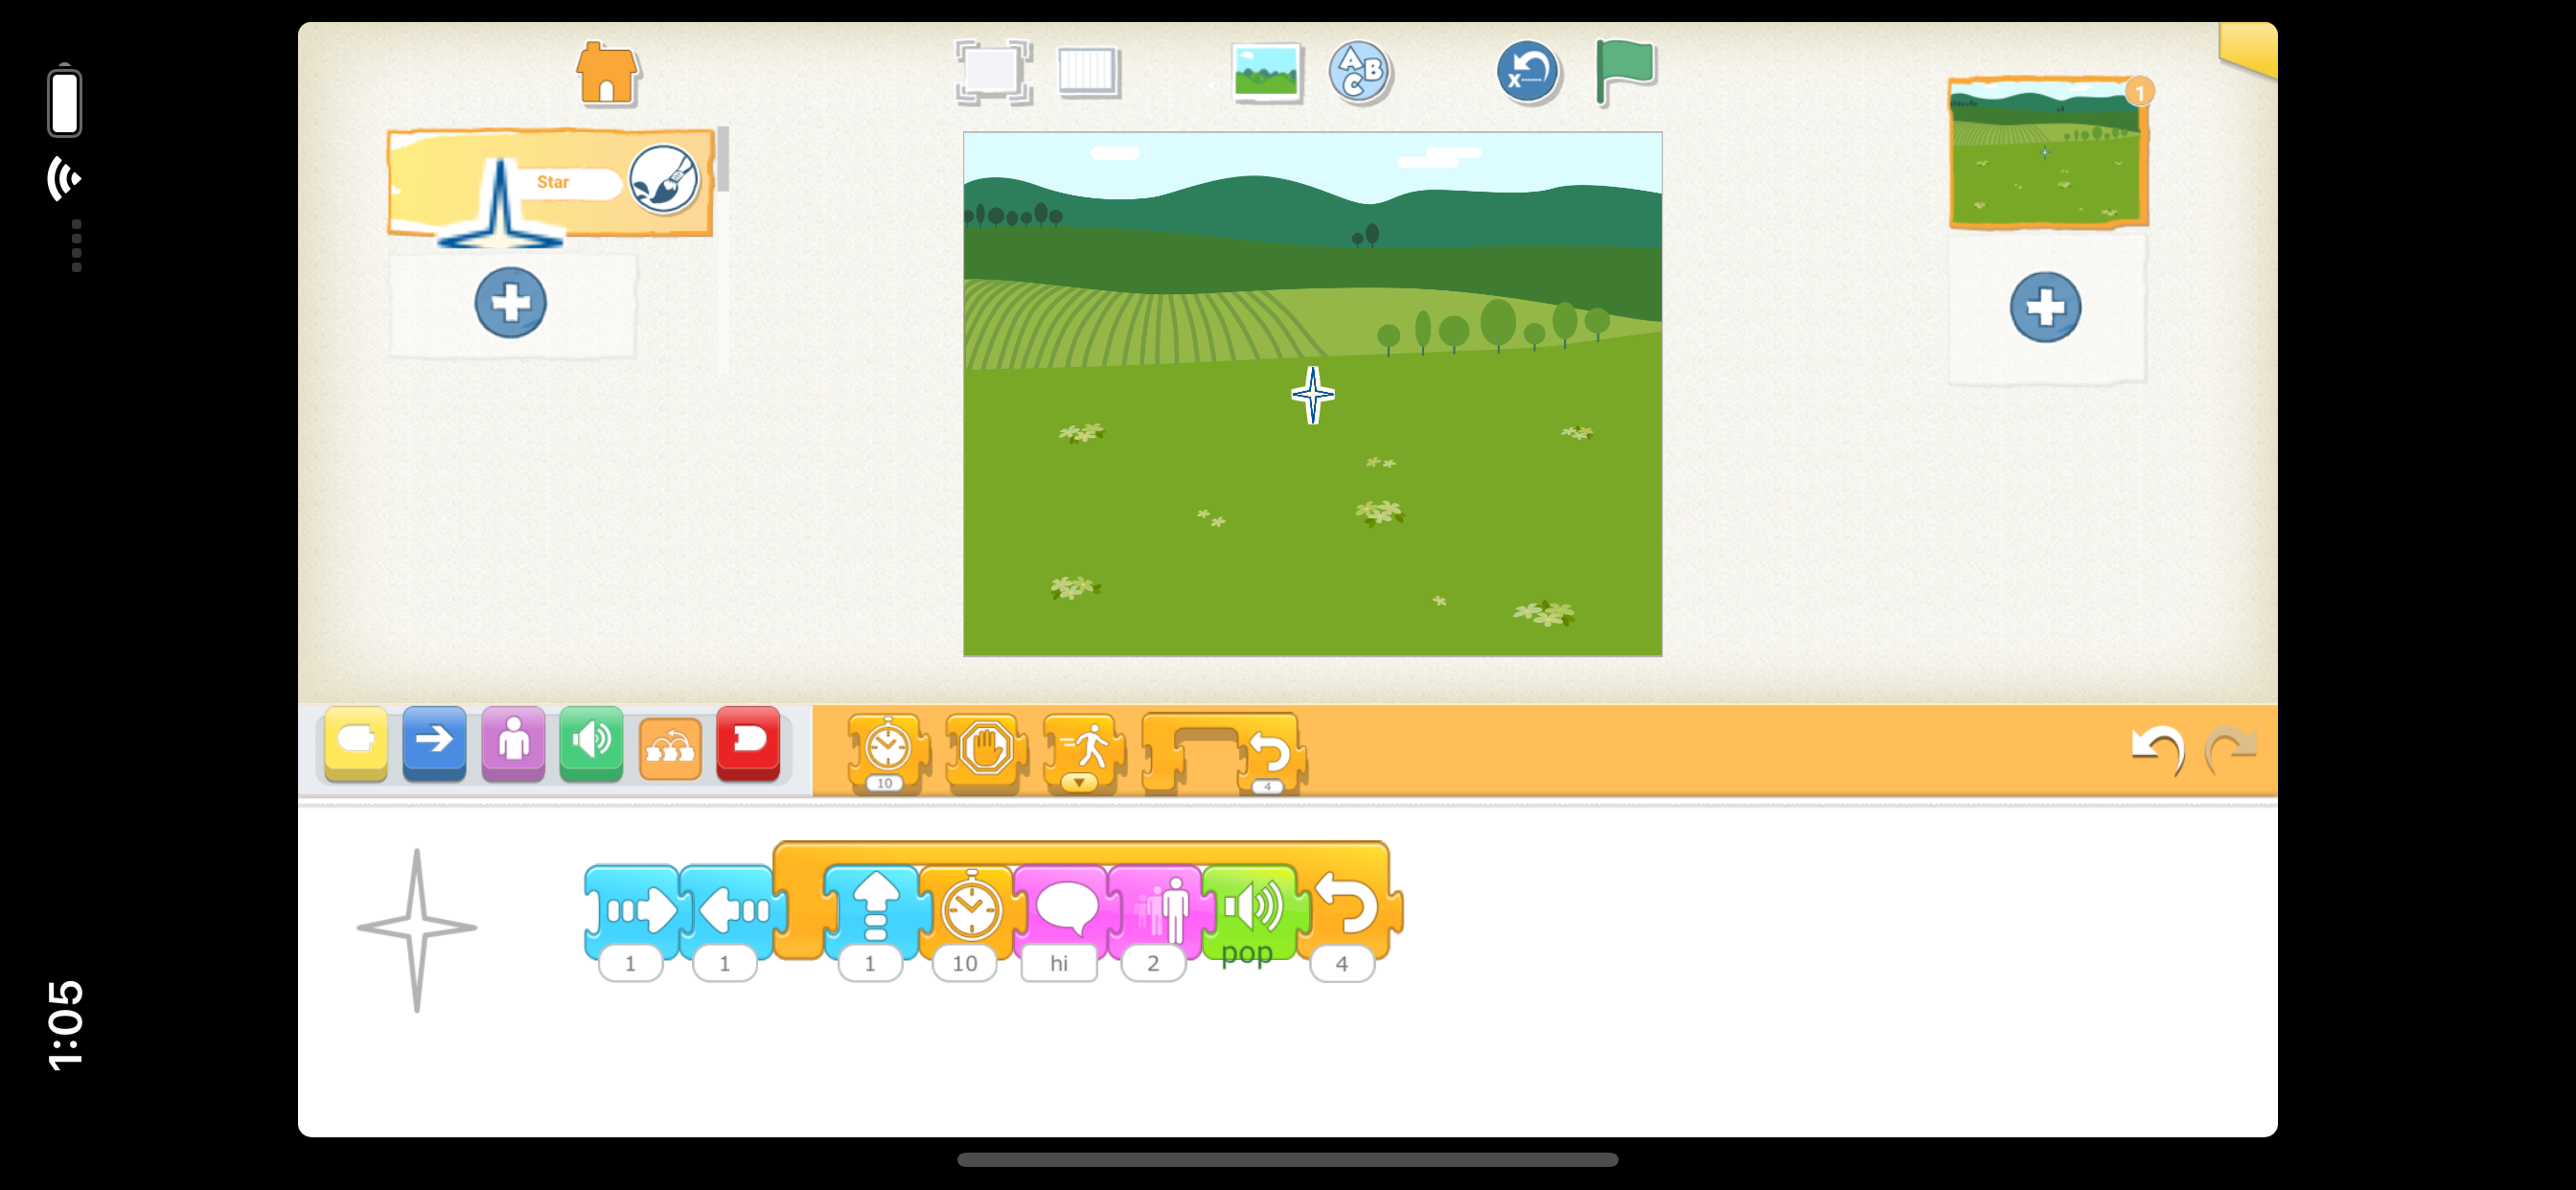The image size is (2576, 1190).
Task: Edit the 'hi' say block text field
Action: [x=1059, y=963]
